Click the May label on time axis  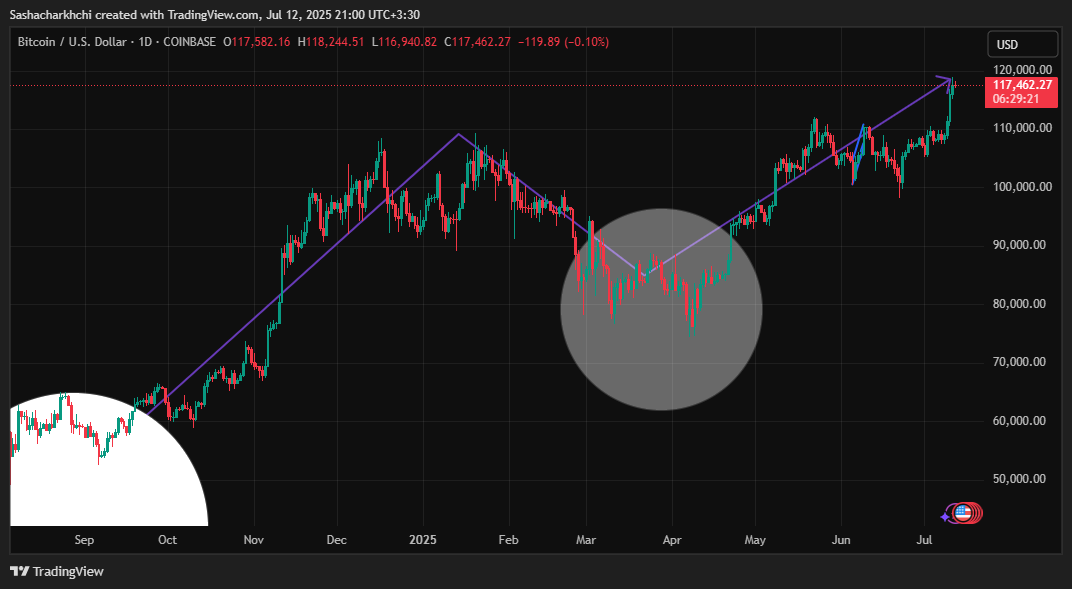755,540
